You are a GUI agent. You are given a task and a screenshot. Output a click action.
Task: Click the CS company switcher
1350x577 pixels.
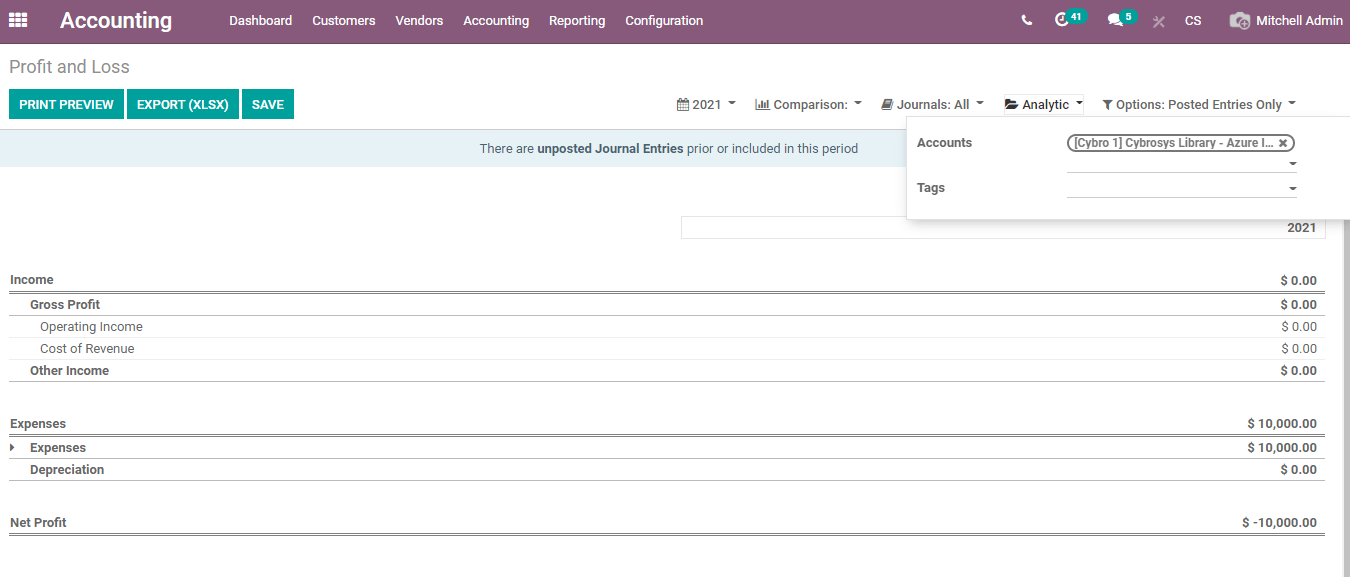pos(1193,20)
